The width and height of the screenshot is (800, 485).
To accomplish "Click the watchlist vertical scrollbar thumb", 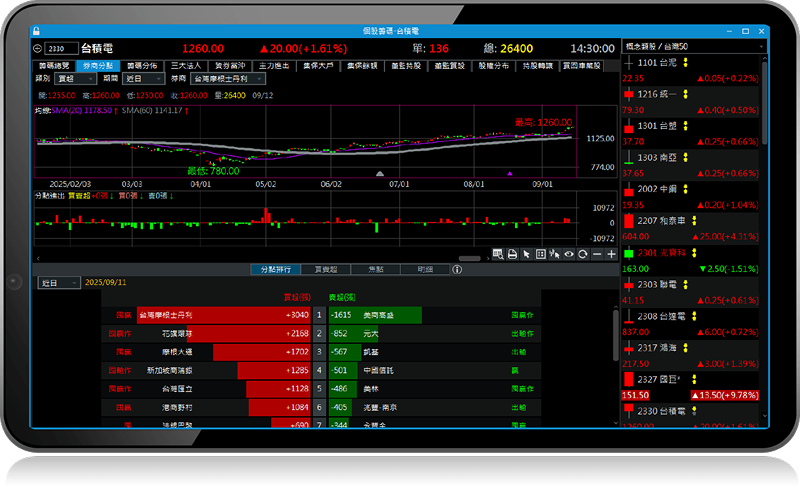I will coord(764,103).
